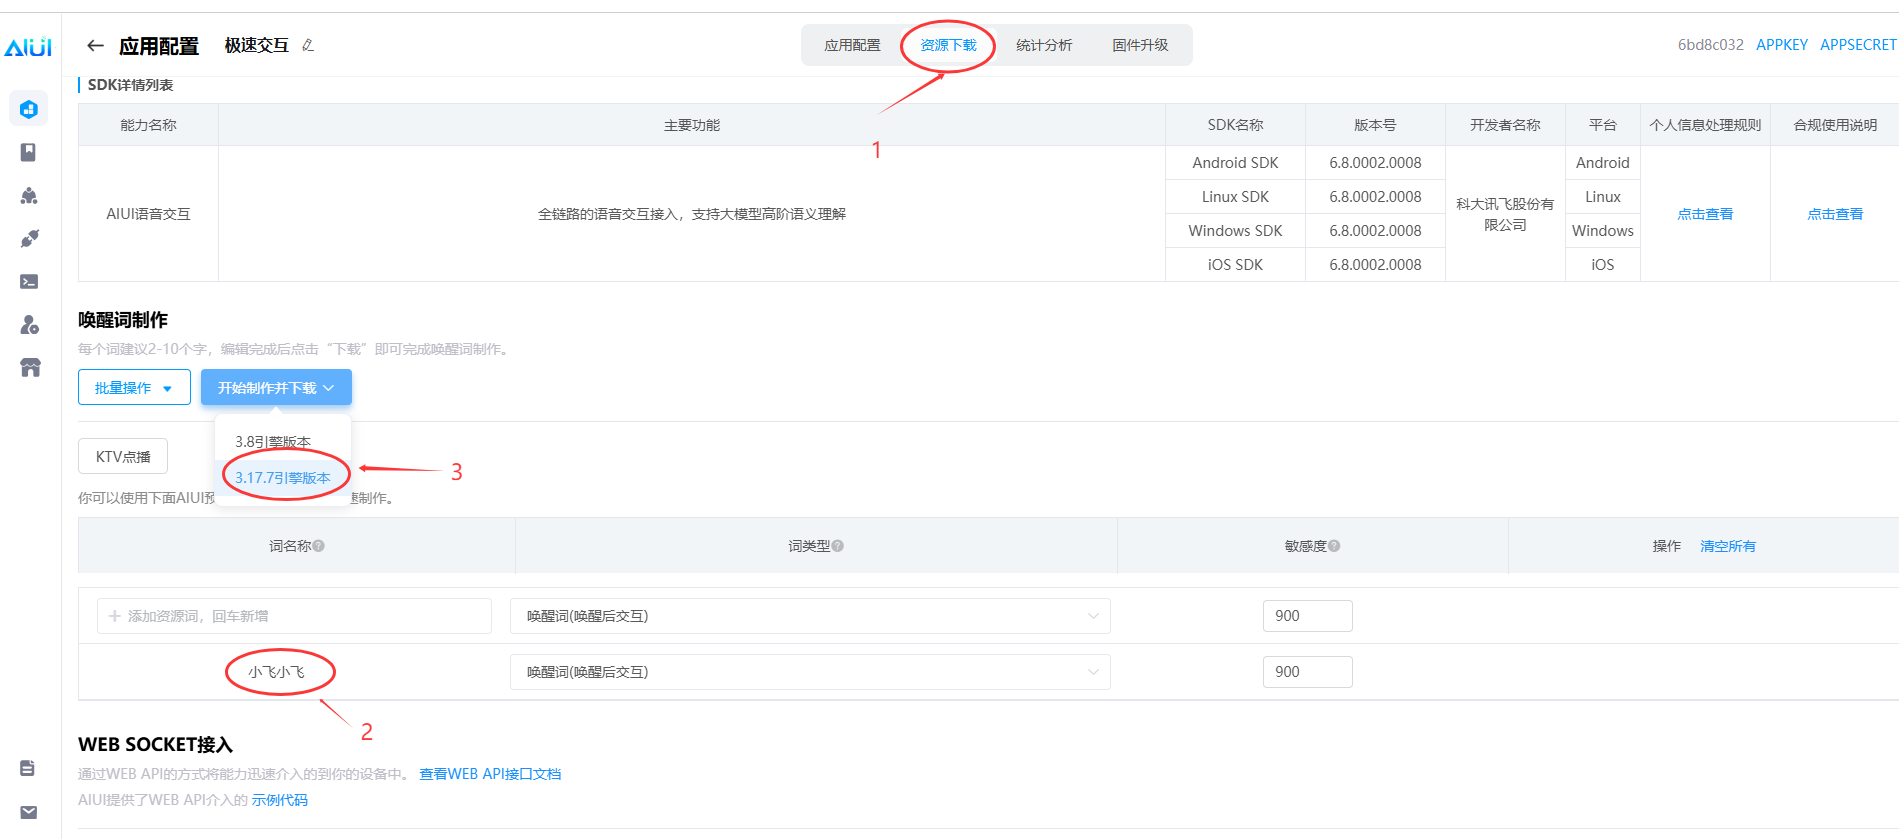
Task: Click the back arrow beside 应用配置
Action: pos(95,45)
